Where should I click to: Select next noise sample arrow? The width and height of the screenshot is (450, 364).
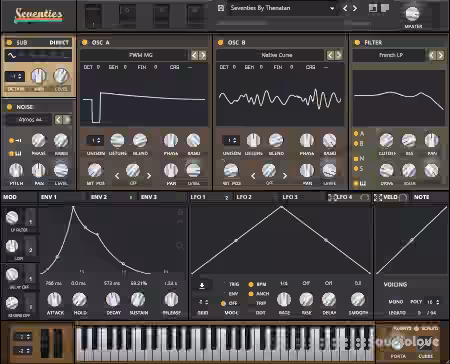click(67, 120)
